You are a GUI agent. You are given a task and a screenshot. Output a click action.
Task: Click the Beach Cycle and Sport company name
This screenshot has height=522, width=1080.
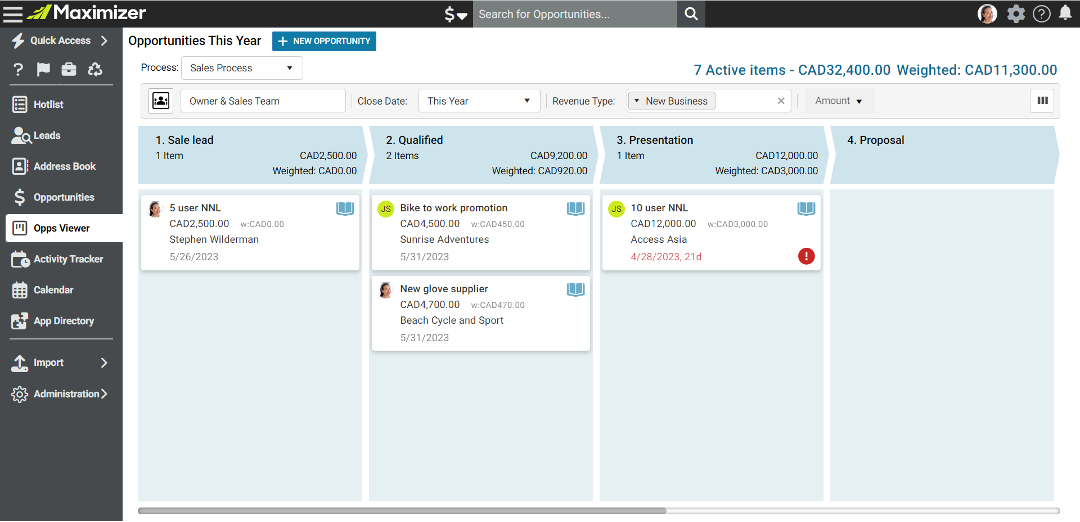point(452,320)
